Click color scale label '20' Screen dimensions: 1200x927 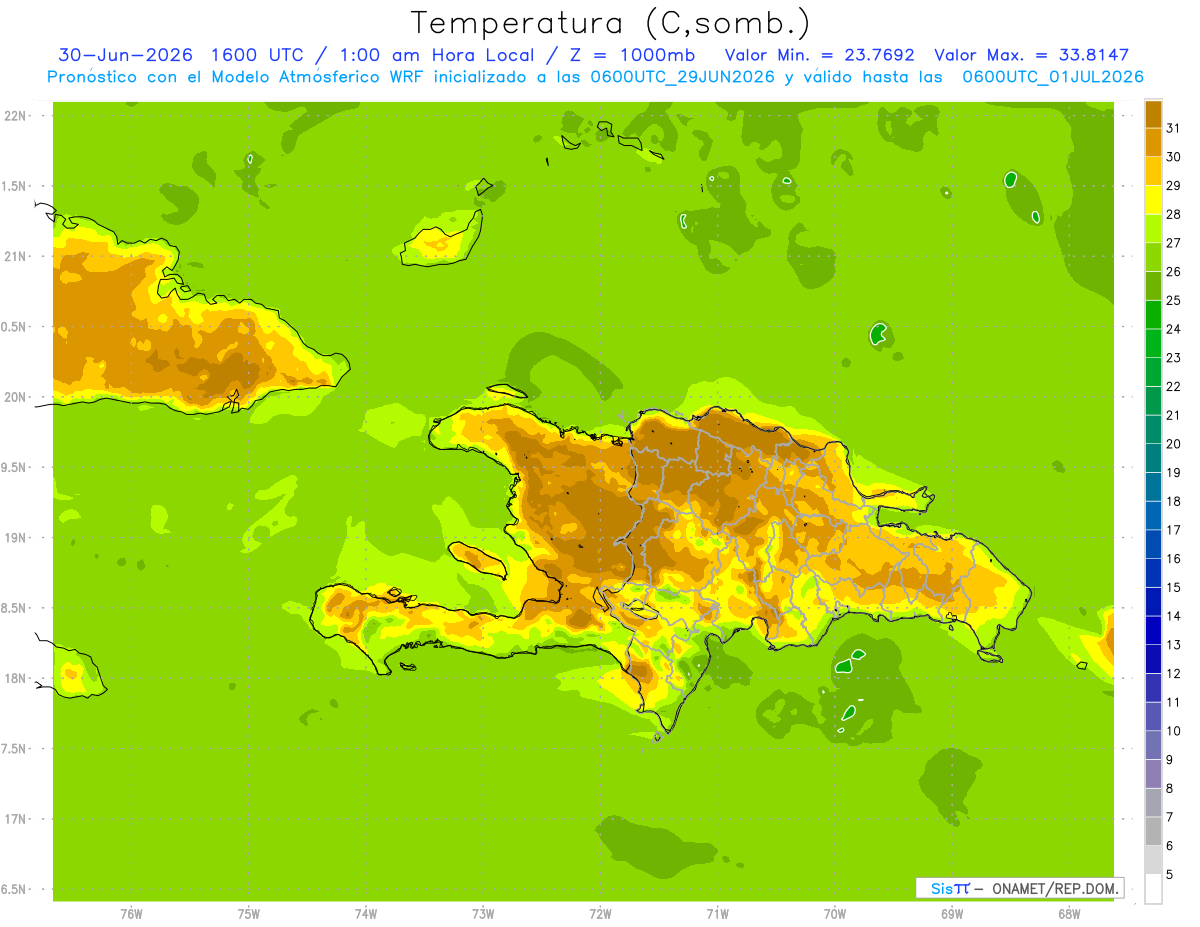coord(1174,444)
